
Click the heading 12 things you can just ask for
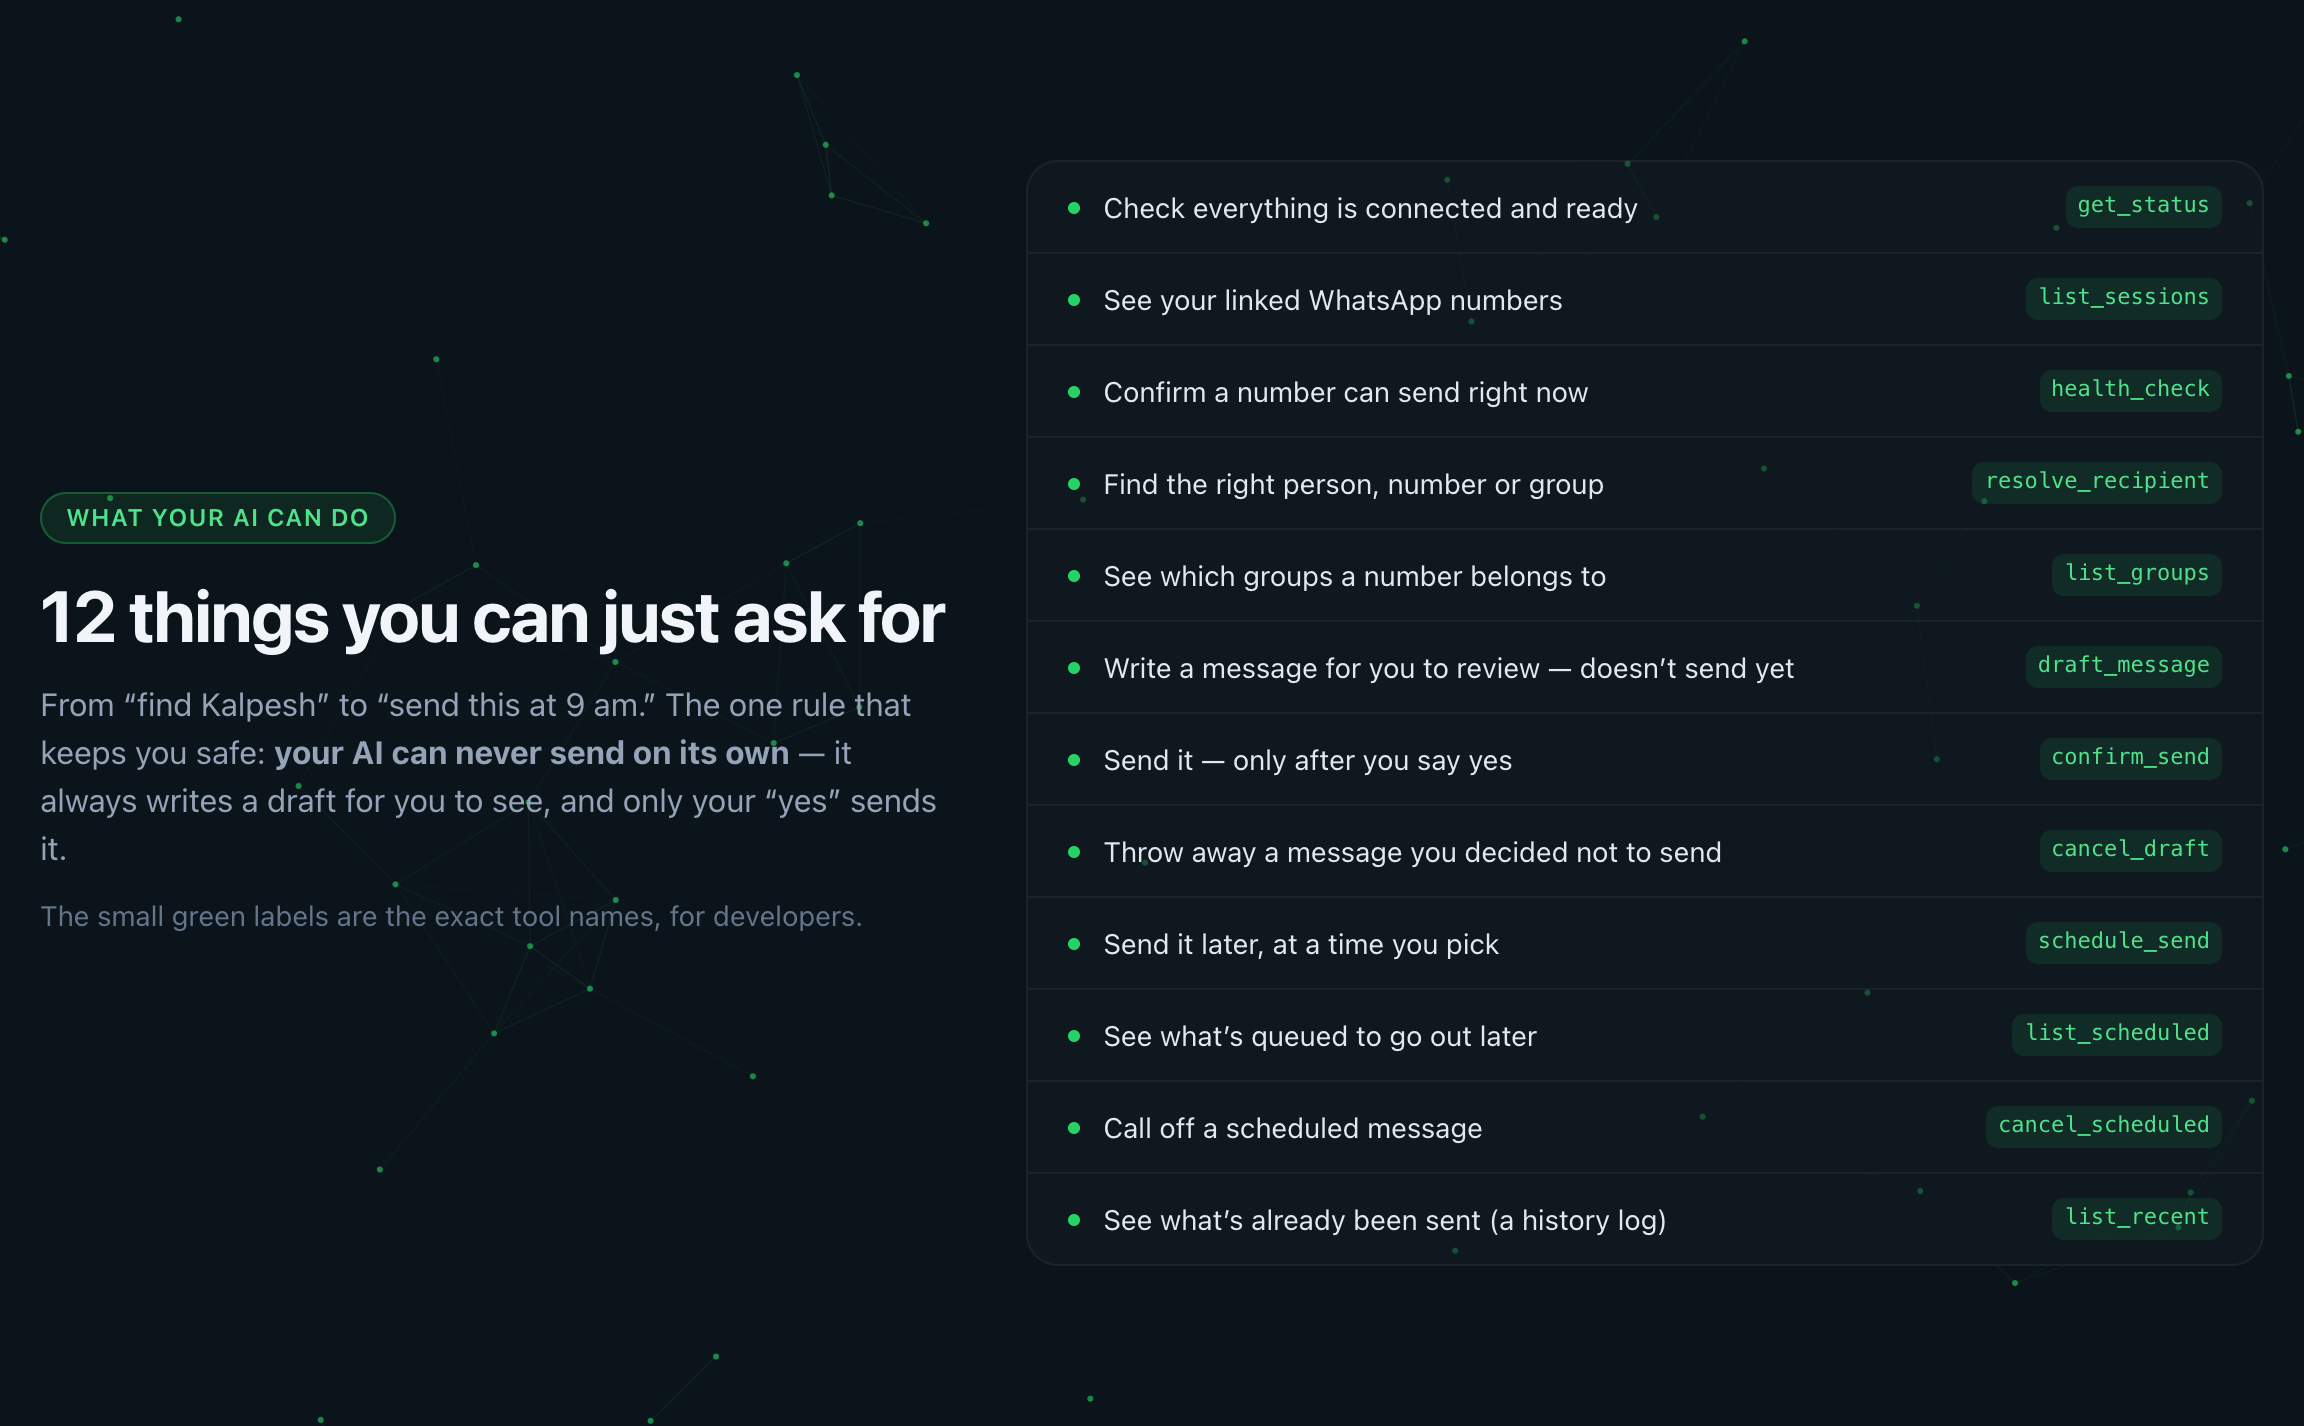coord(492,618)
